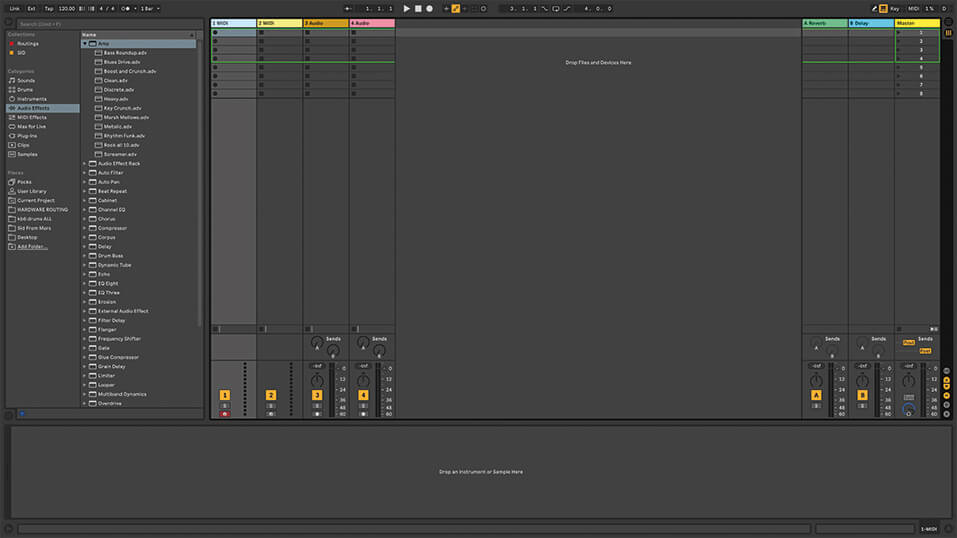Expand the Audio Effect Rack folder
Viewport: 957px width, 538px height.
tap(85, 164)
